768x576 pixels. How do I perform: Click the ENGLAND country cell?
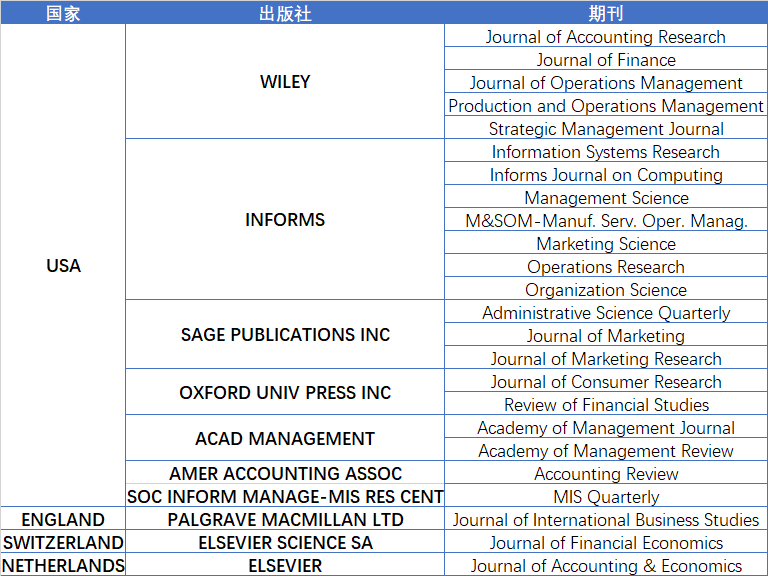click(63, 519)
